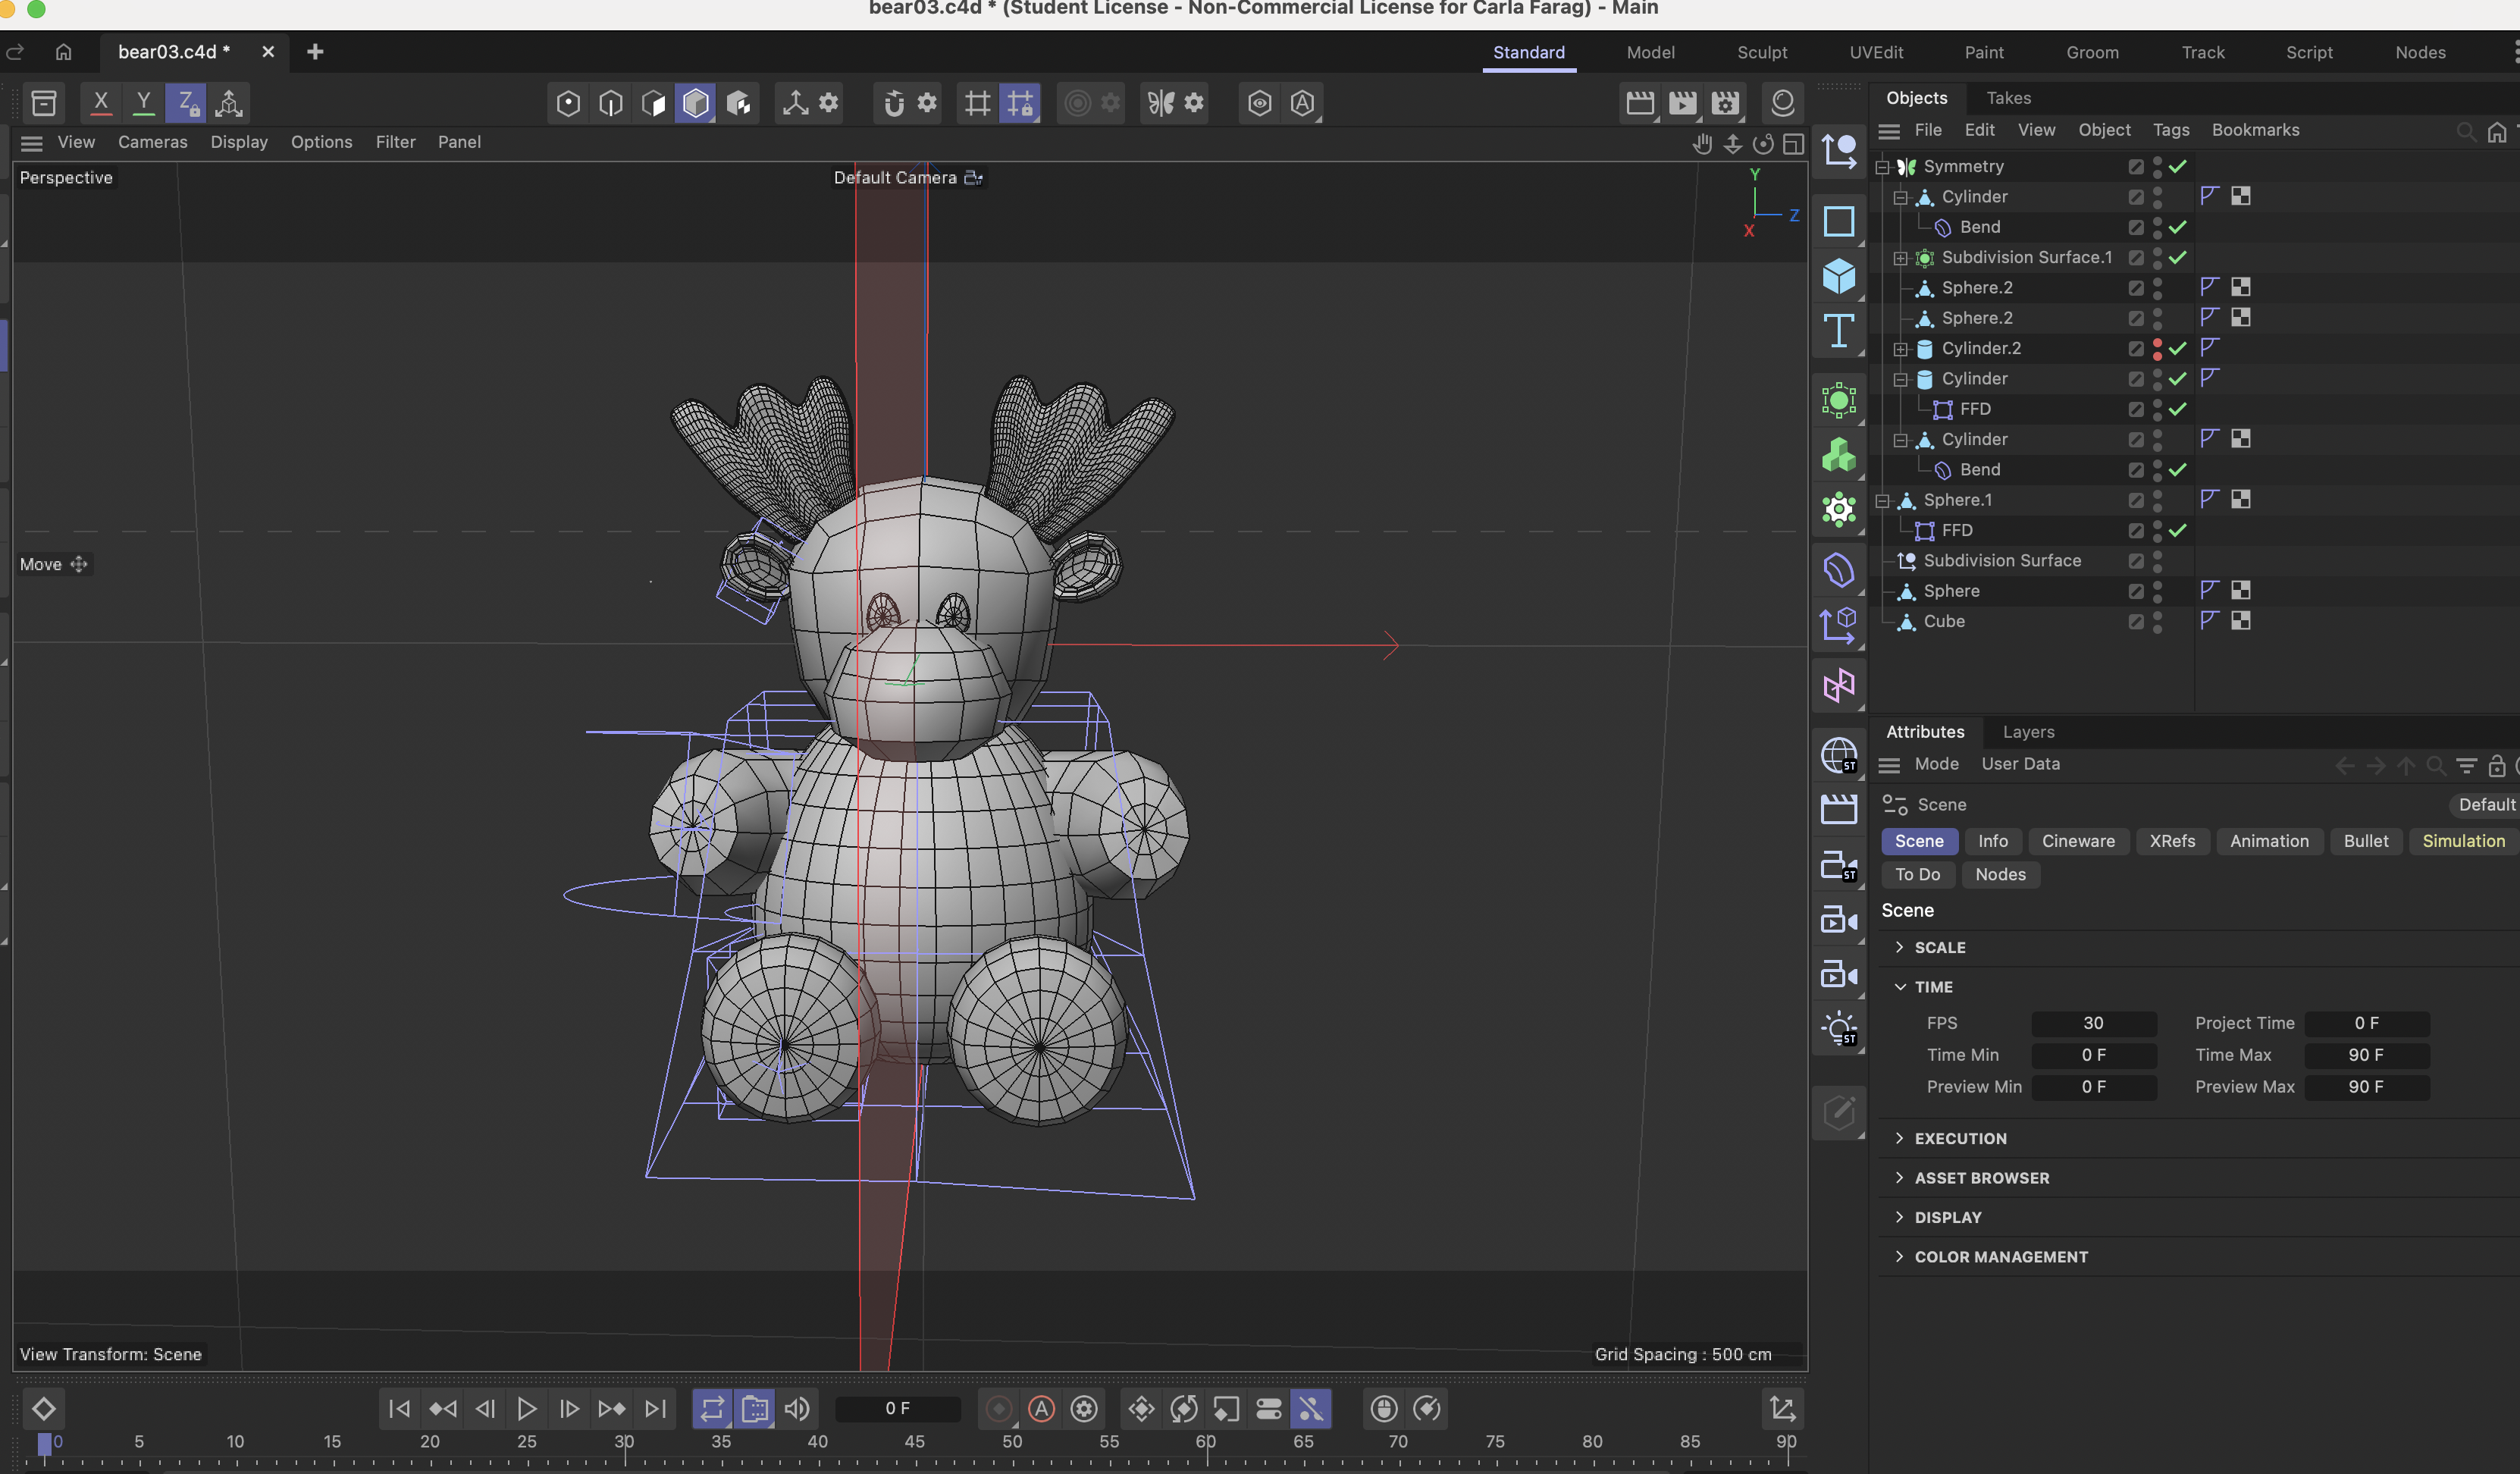The height and width of the screenshot is (1474, 2520).
Task: Open the Cameras viewport menu
Action: tap(152, 142)
